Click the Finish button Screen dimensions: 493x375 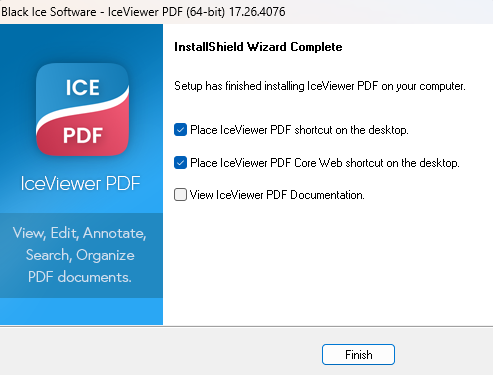point(358,354)
